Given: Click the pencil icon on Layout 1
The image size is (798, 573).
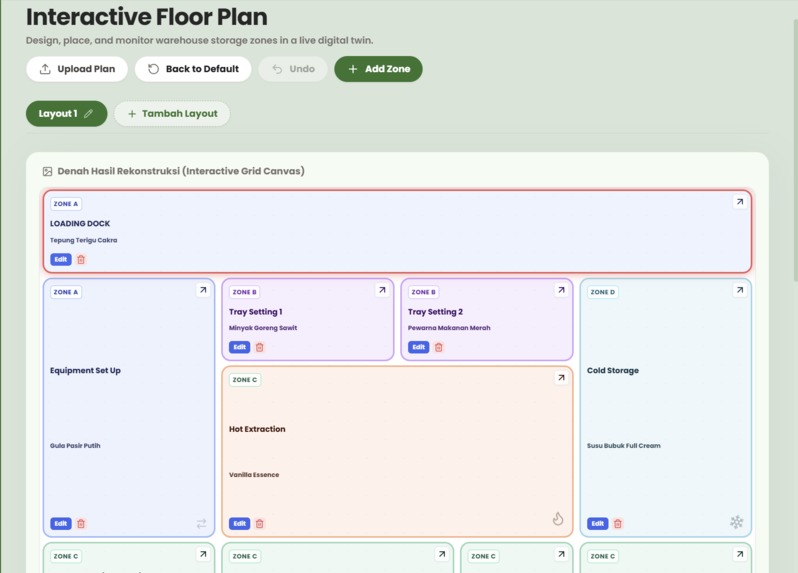Looking at the screenshot, I should [x=89, y=113].
